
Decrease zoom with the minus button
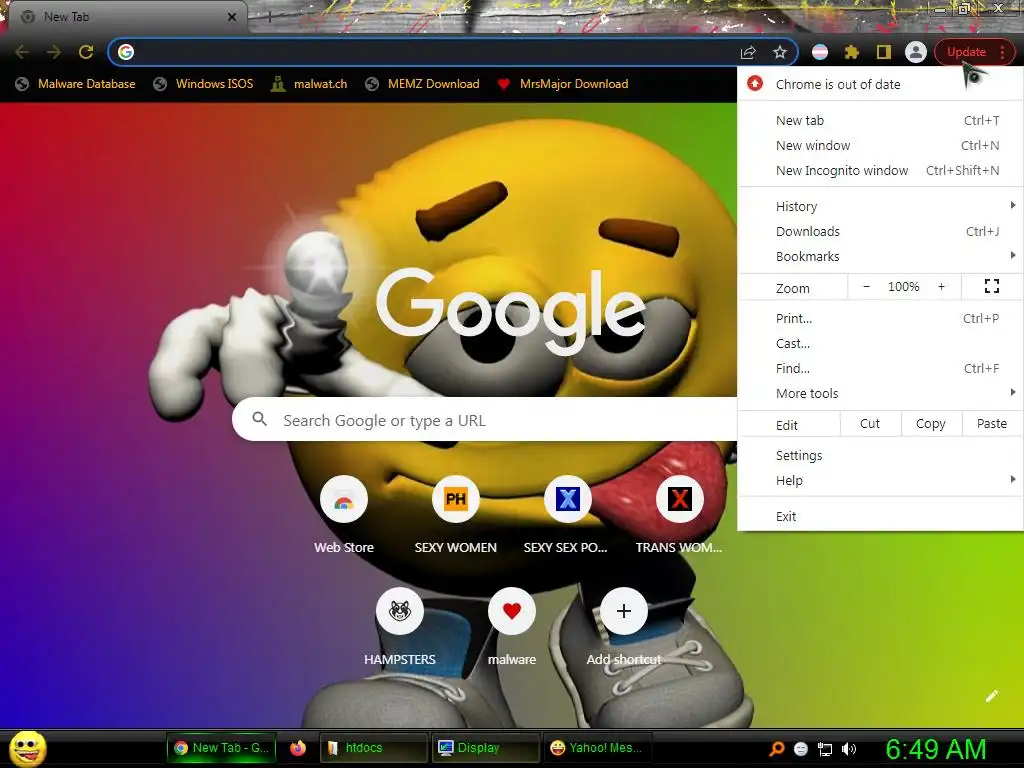(866, 287)
